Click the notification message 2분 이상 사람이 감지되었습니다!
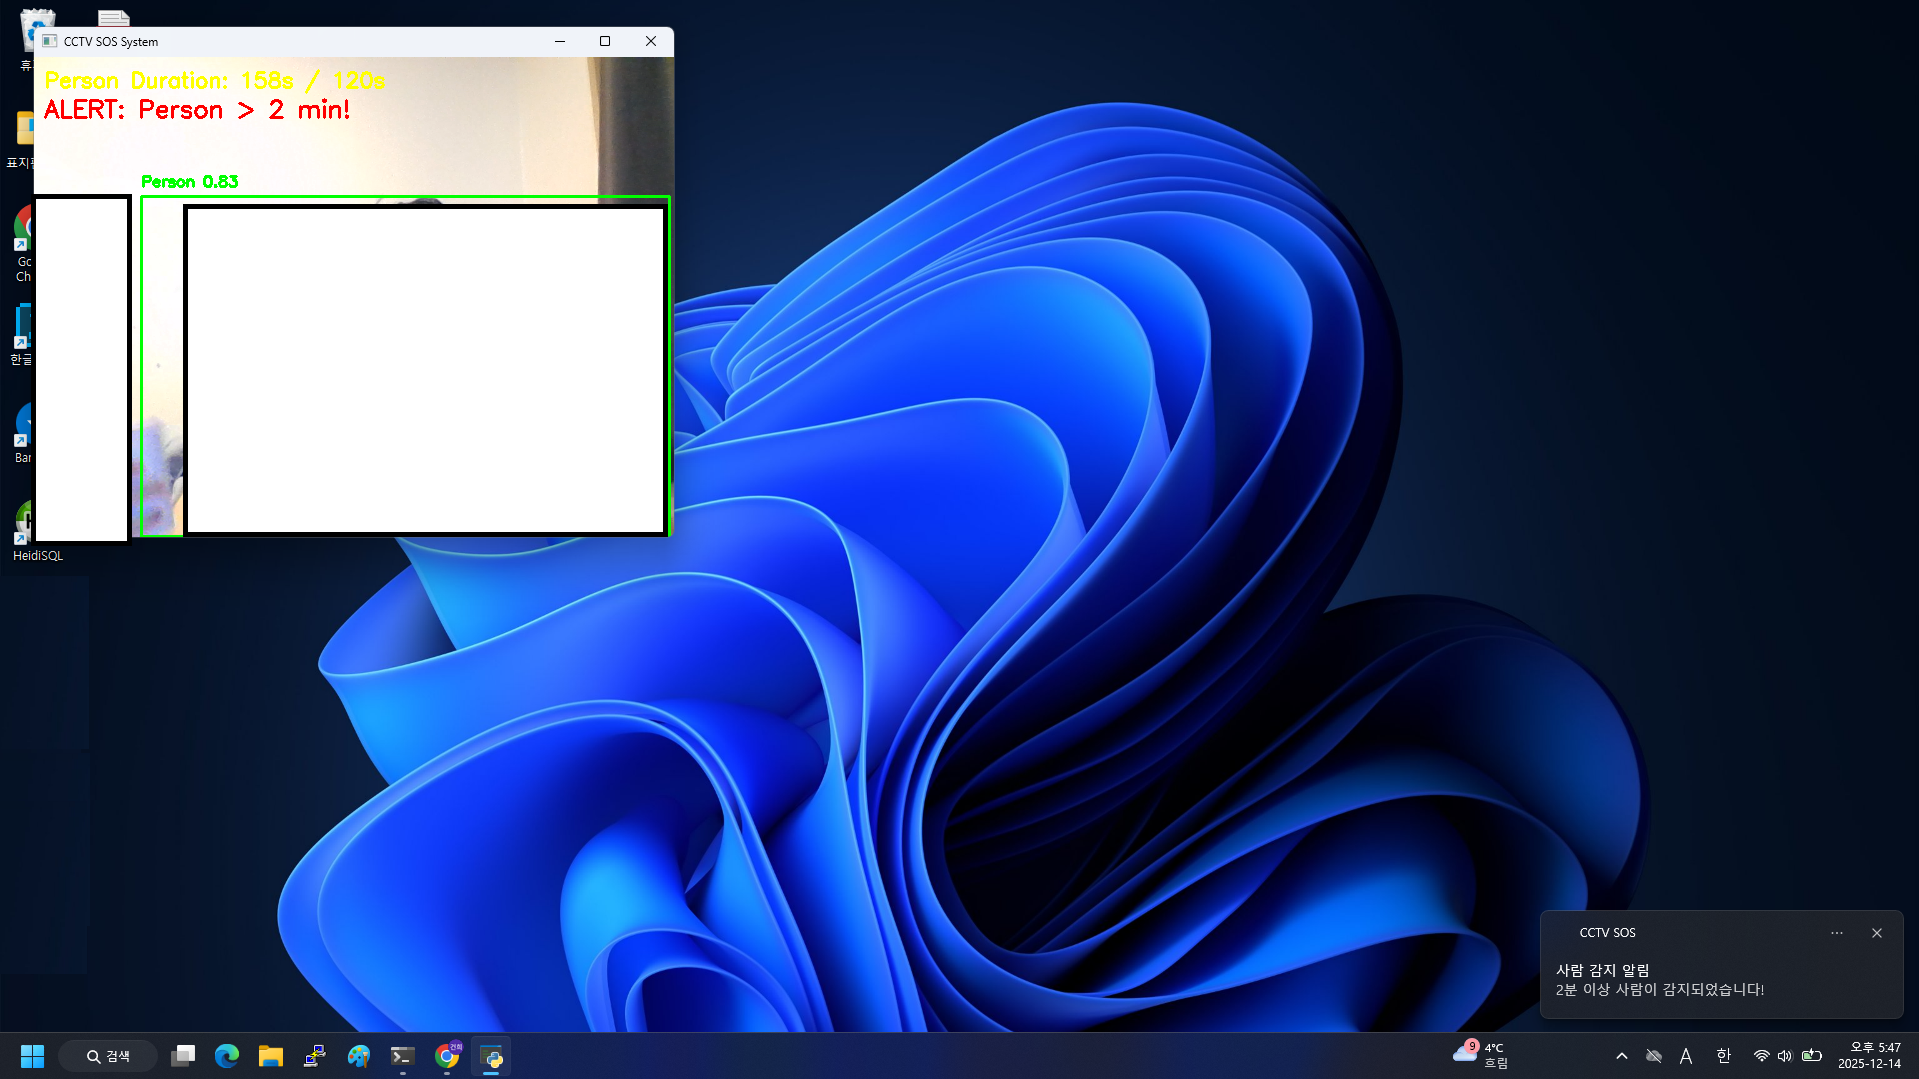 point(1660,989)
